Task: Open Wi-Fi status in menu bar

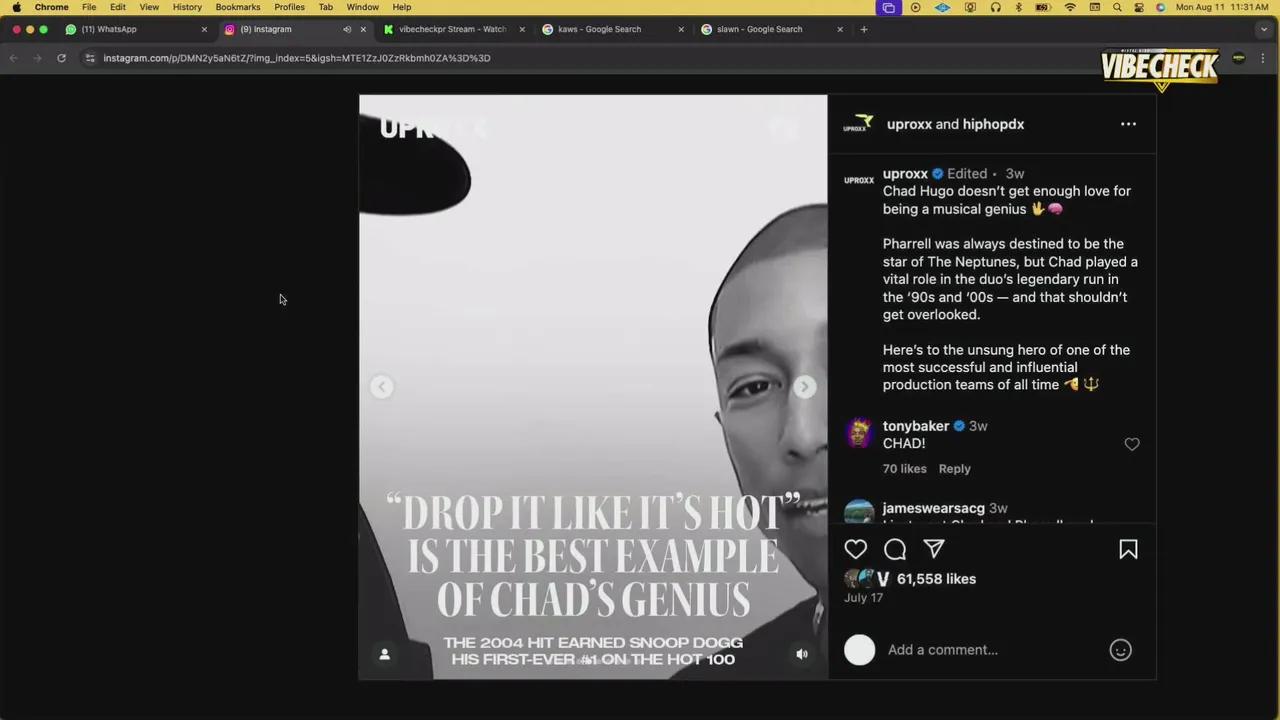Action: (1070, 7)
